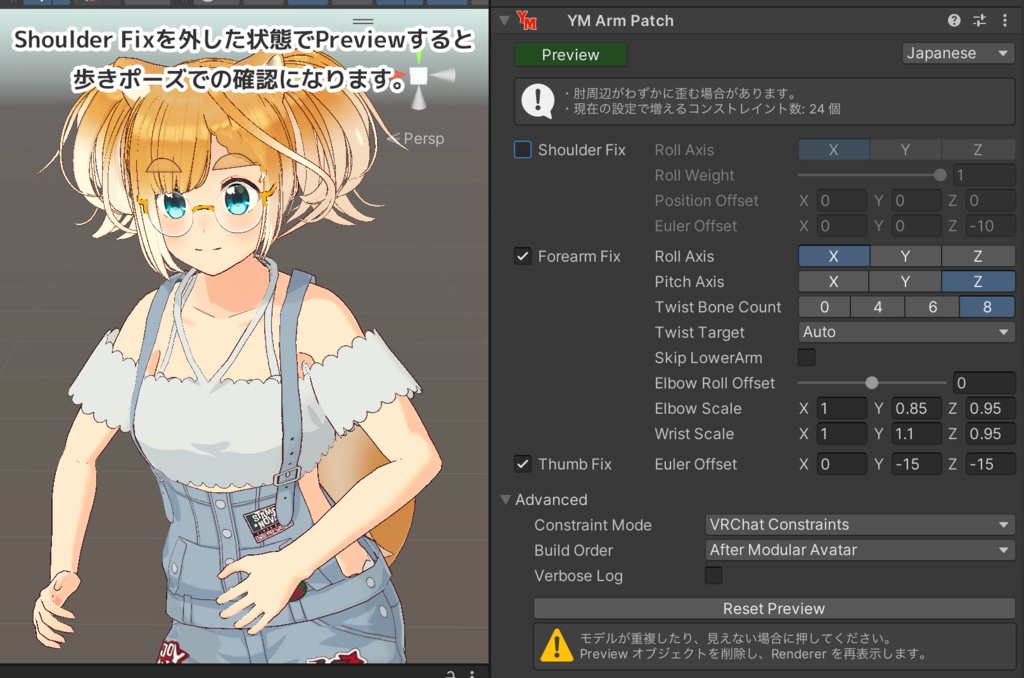Open the YM Arm Patch help icon

point(954,20)
